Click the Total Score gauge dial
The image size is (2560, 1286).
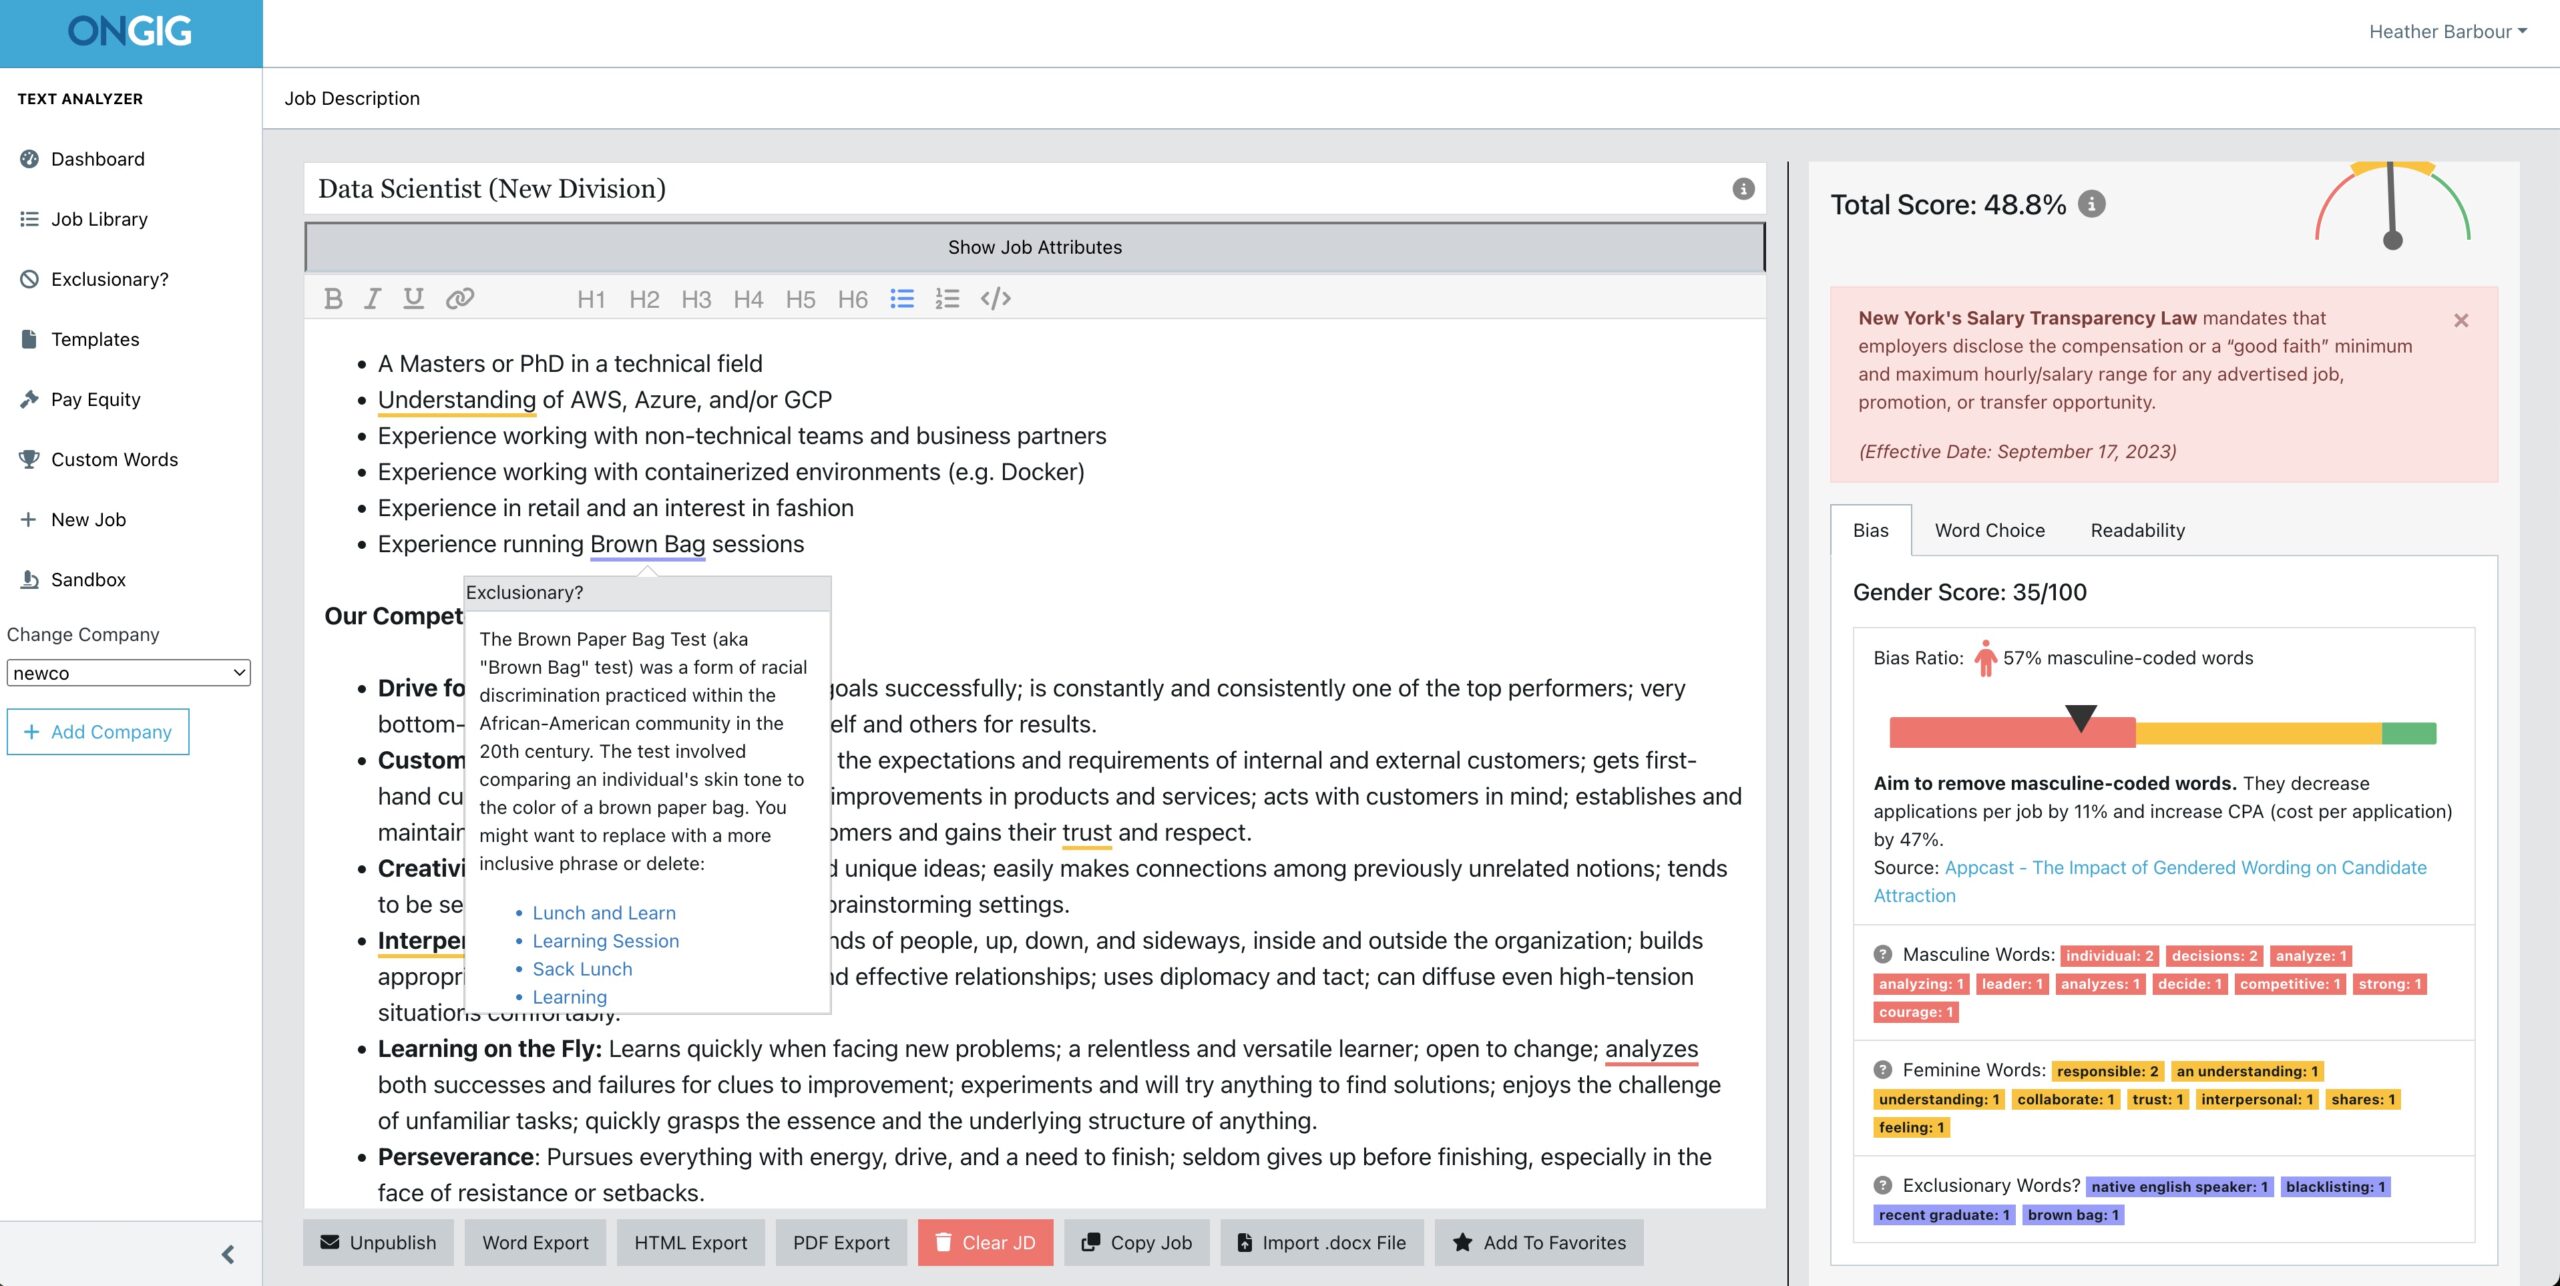click(x=2392, y=205)
